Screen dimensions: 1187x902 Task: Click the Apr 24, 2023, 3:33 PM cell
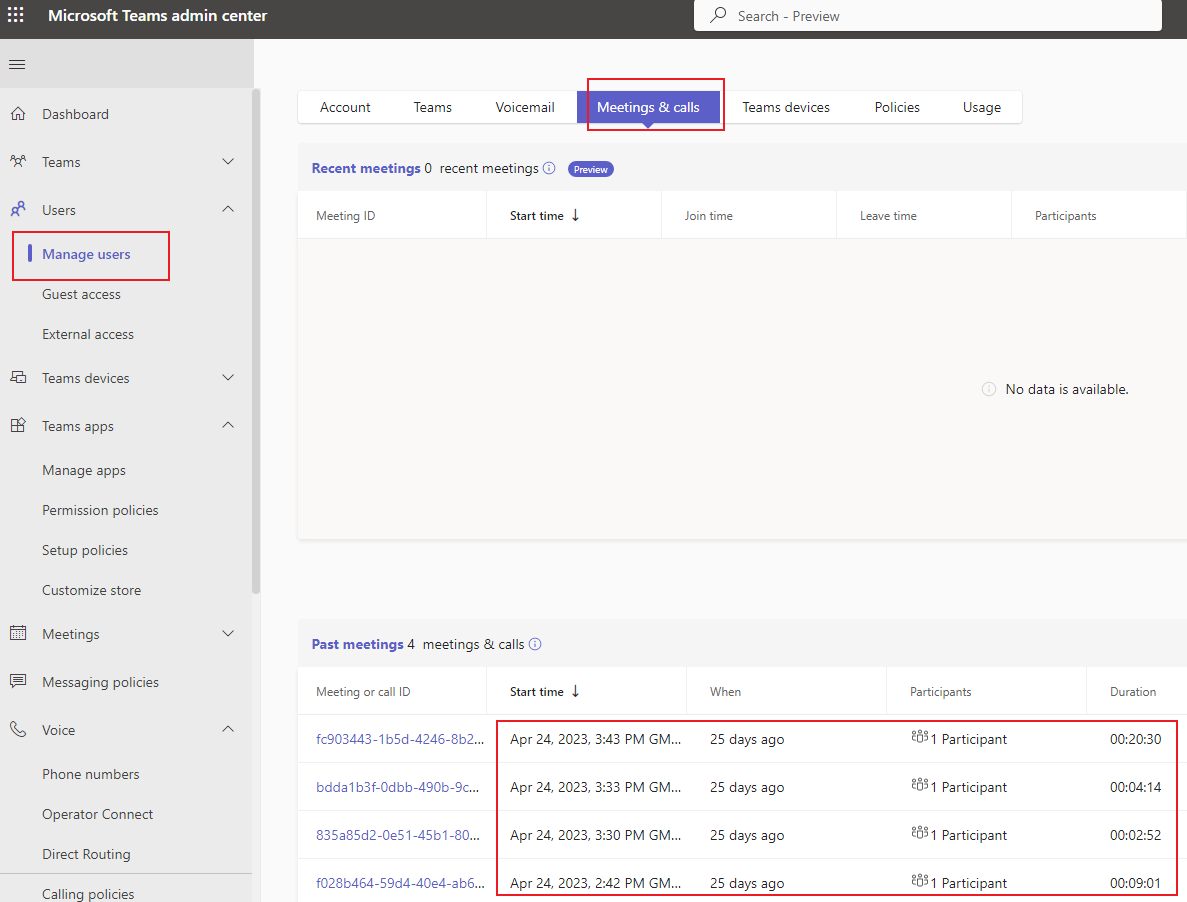point(595,787)
